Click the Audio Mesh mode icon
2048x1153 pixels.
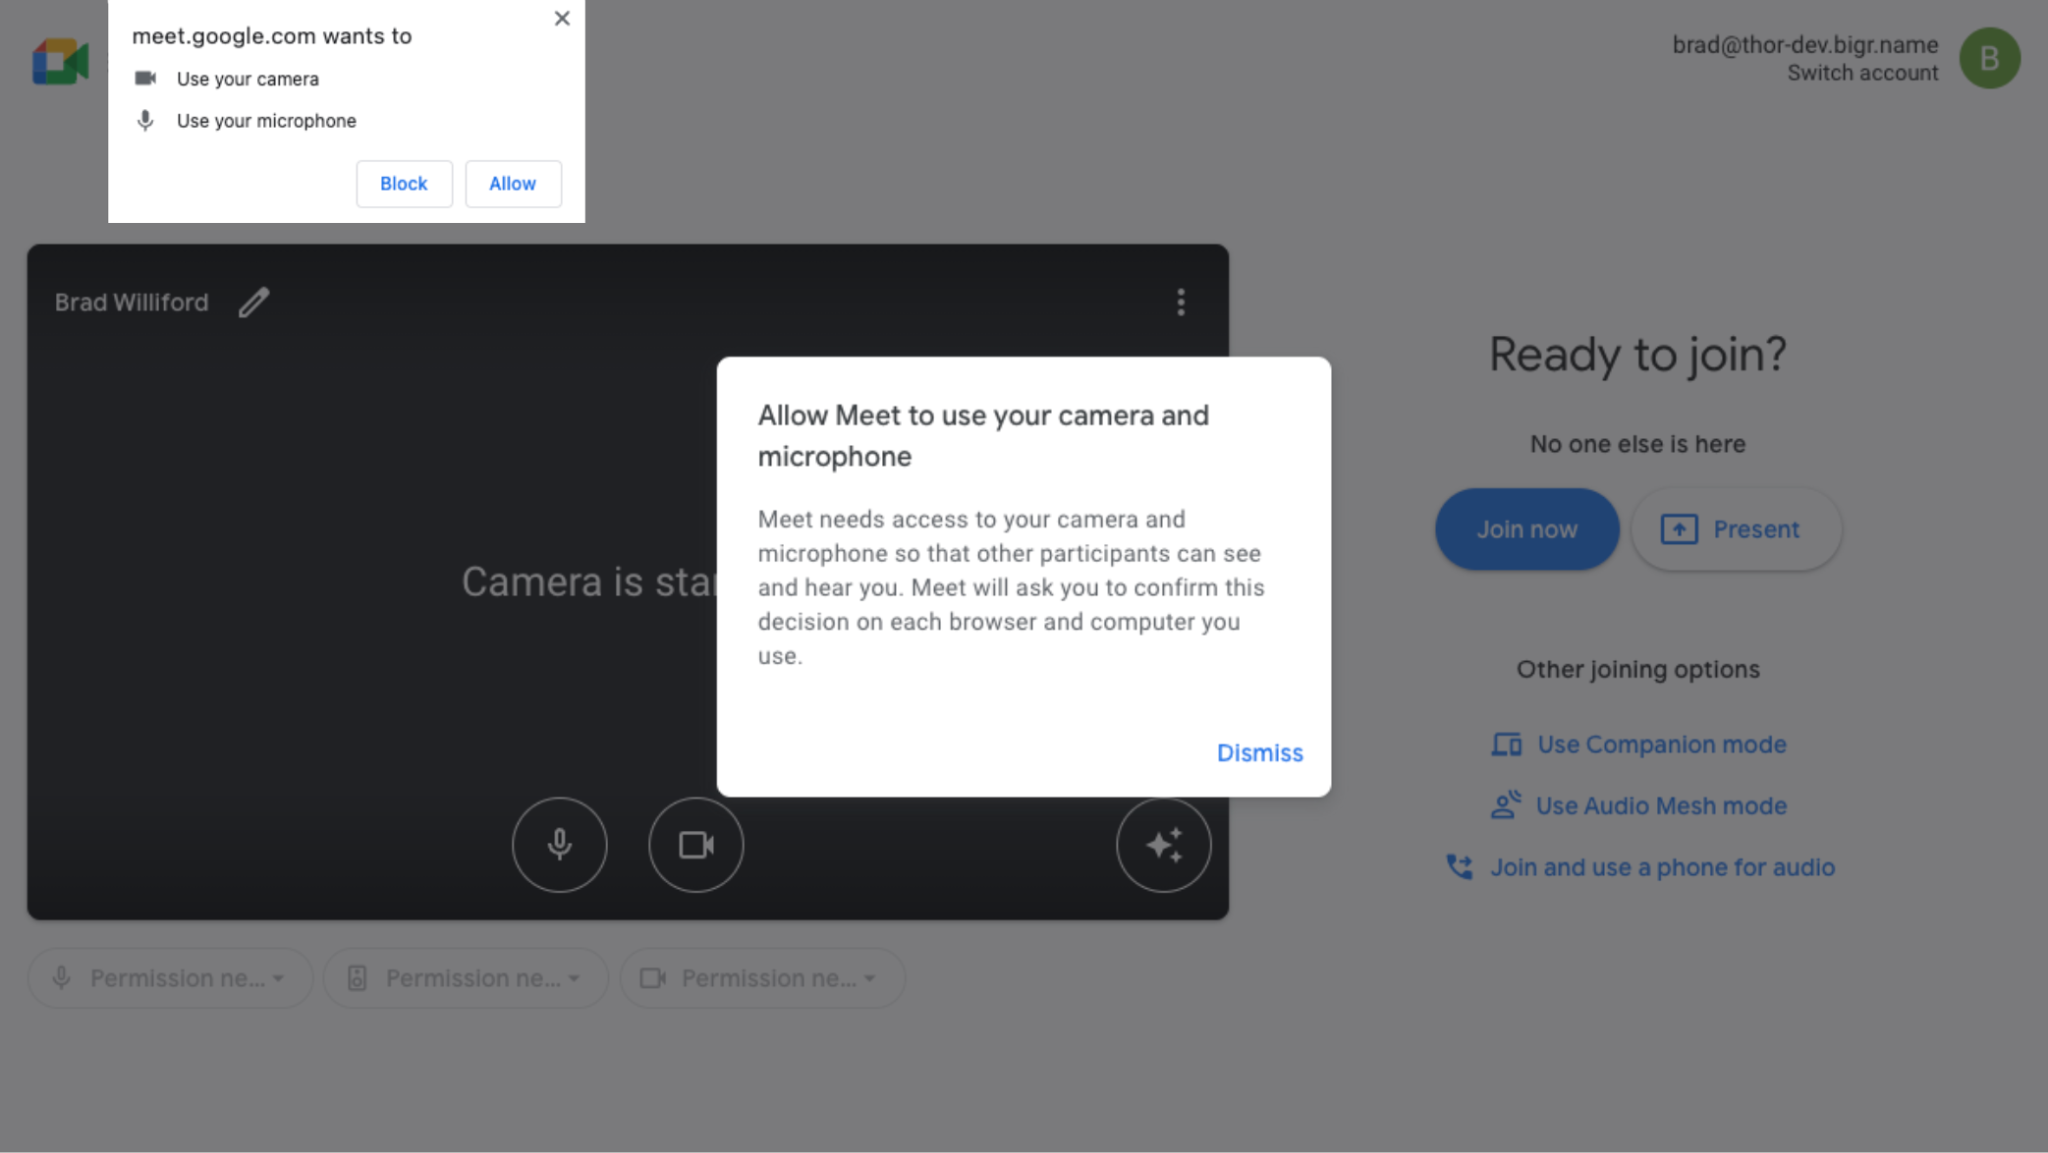pyautogui.click(x=1504, y=804)
